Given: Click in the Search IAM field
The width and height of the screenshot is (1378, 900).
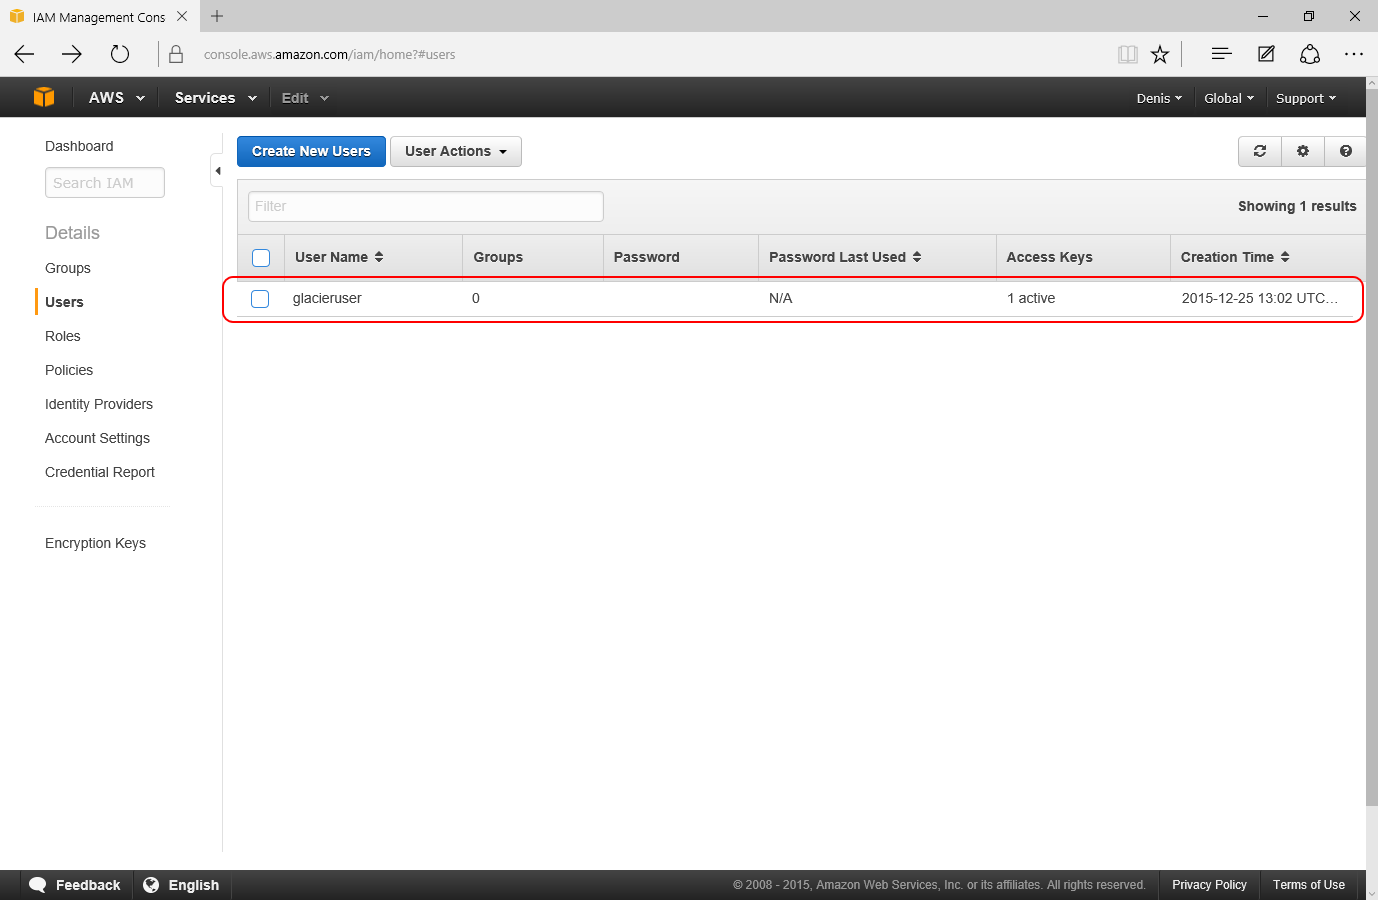Looking at the screenshot, I should 105,183.
